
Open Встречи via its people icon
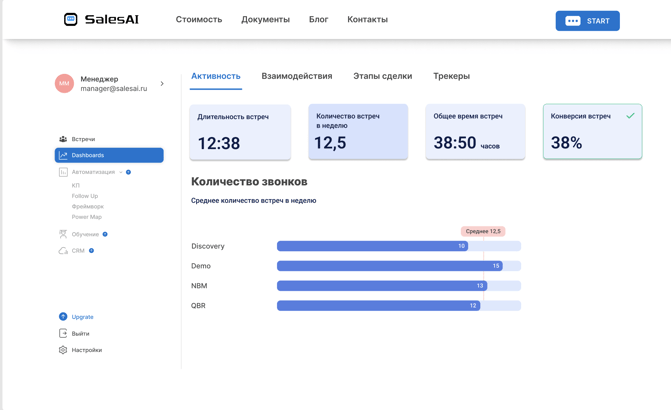(63, 139)
